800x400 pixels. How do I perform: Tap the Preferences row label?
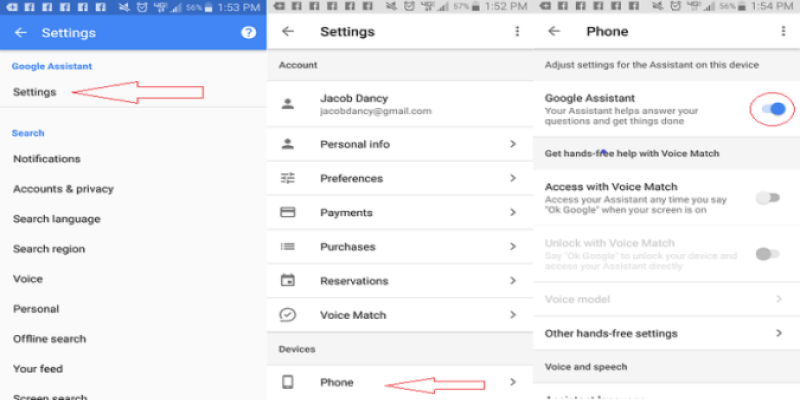point(351,179)
